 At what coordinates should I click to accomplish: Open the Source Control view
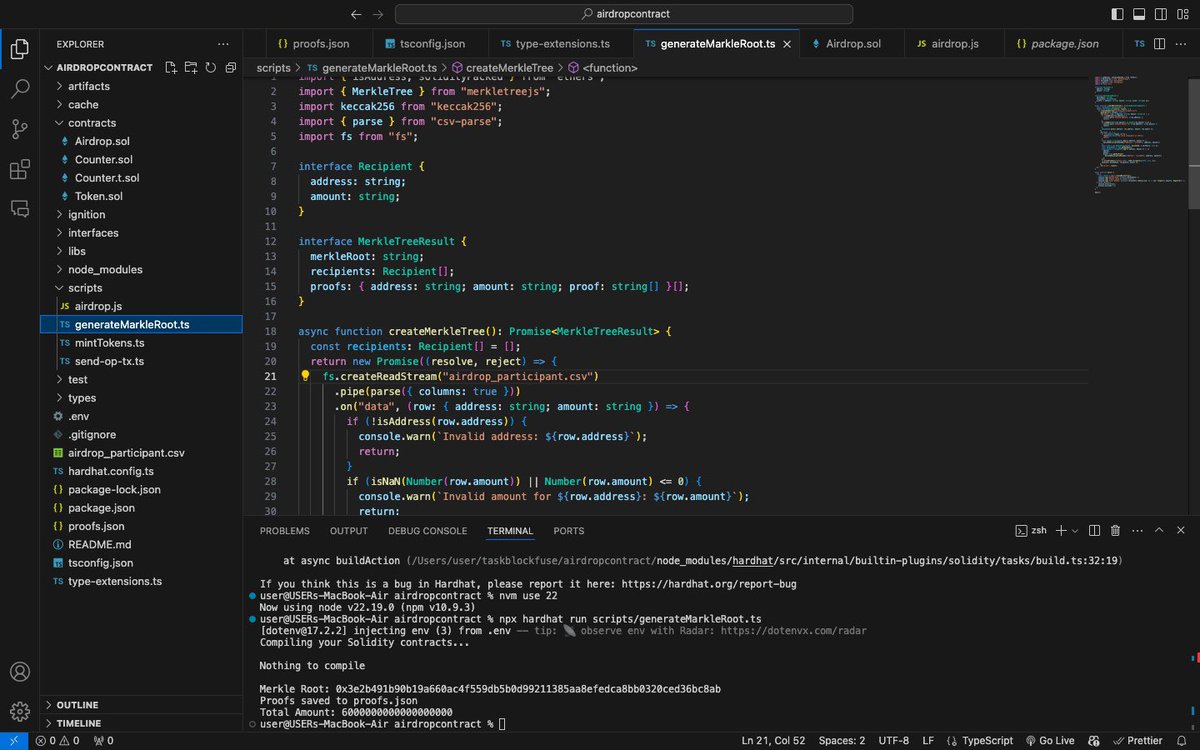tap(19, 129)
